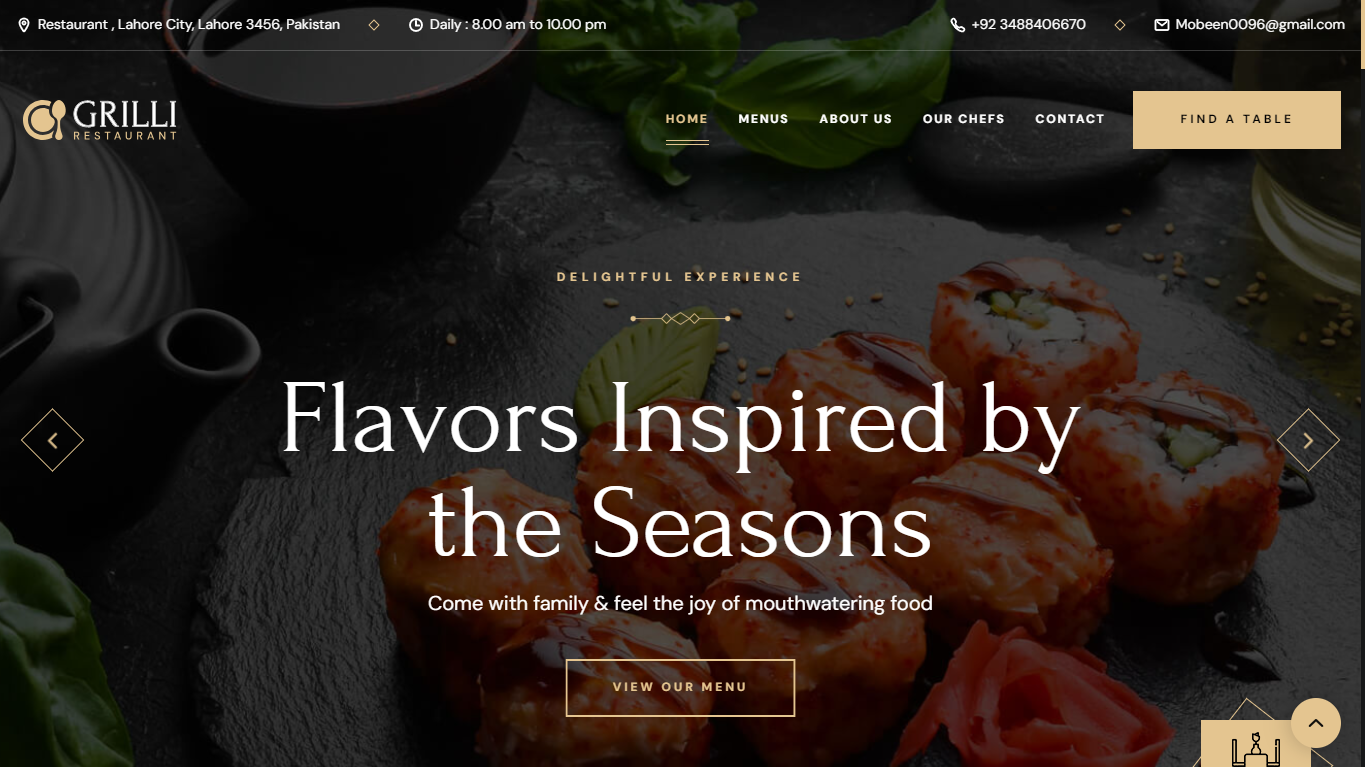This screenshot has width=1365, height=767.
Task: Open the Home menu item
Action: (687, 119)
